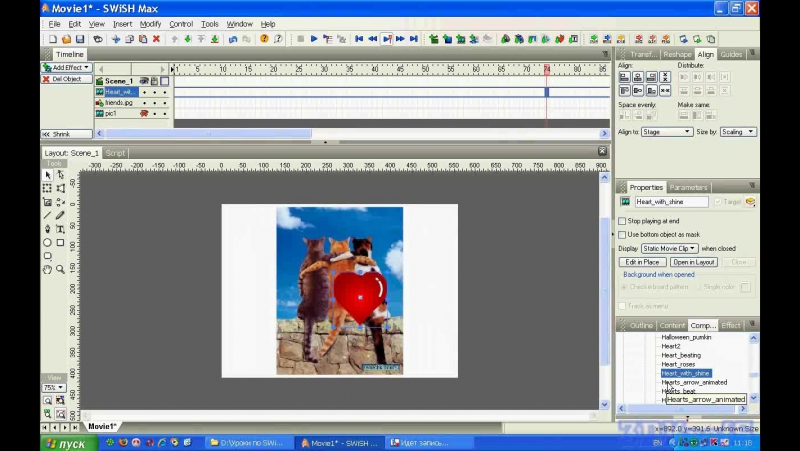
Task: Open the 75% zoom level dropdown
Action: click(53, 388)
